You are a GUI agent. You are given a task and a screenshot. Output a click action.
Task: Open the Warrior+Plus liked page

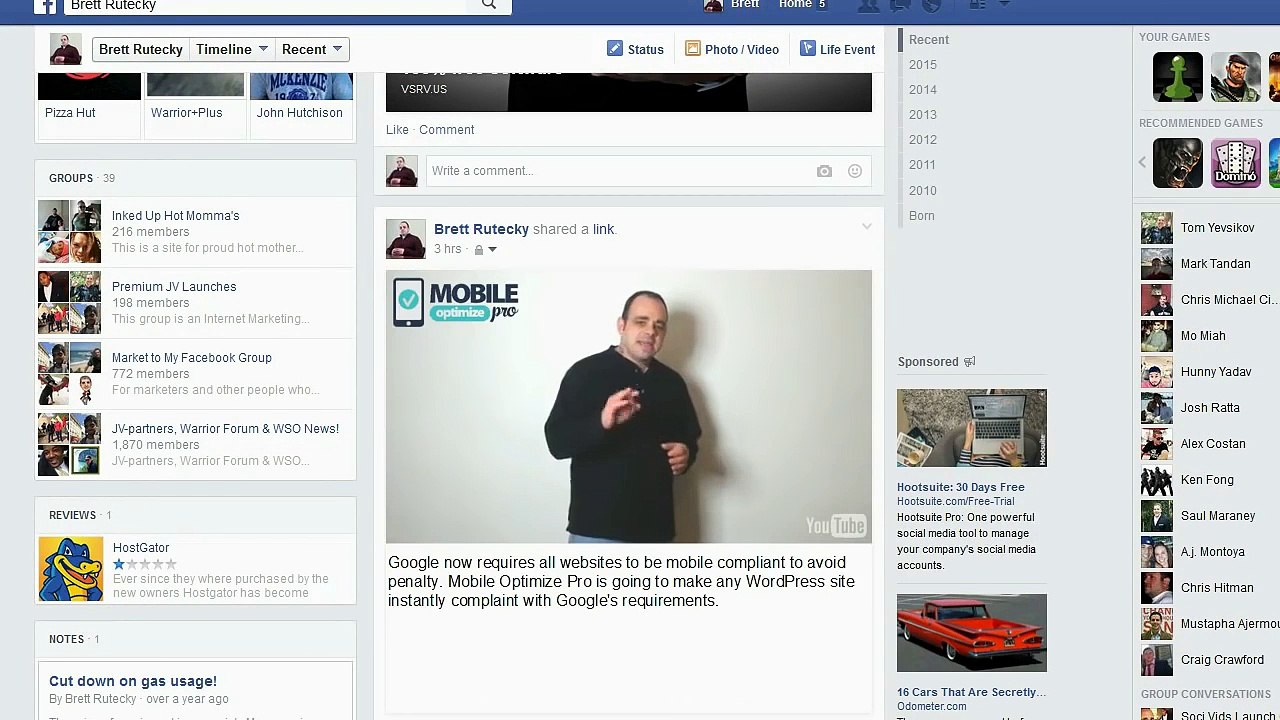[x=187, y=113]
